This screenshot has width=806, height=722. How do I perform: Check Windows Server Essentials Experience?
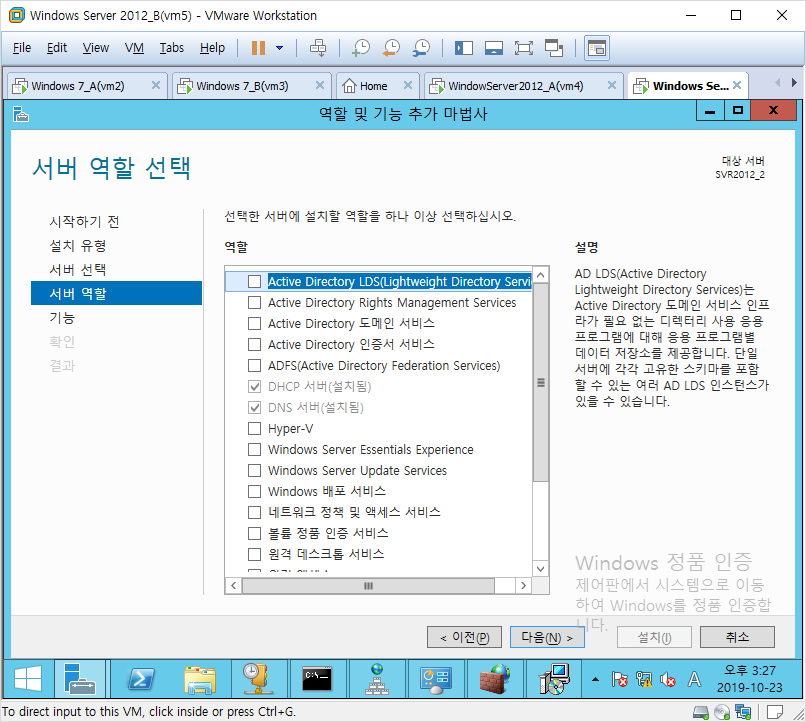254,450
